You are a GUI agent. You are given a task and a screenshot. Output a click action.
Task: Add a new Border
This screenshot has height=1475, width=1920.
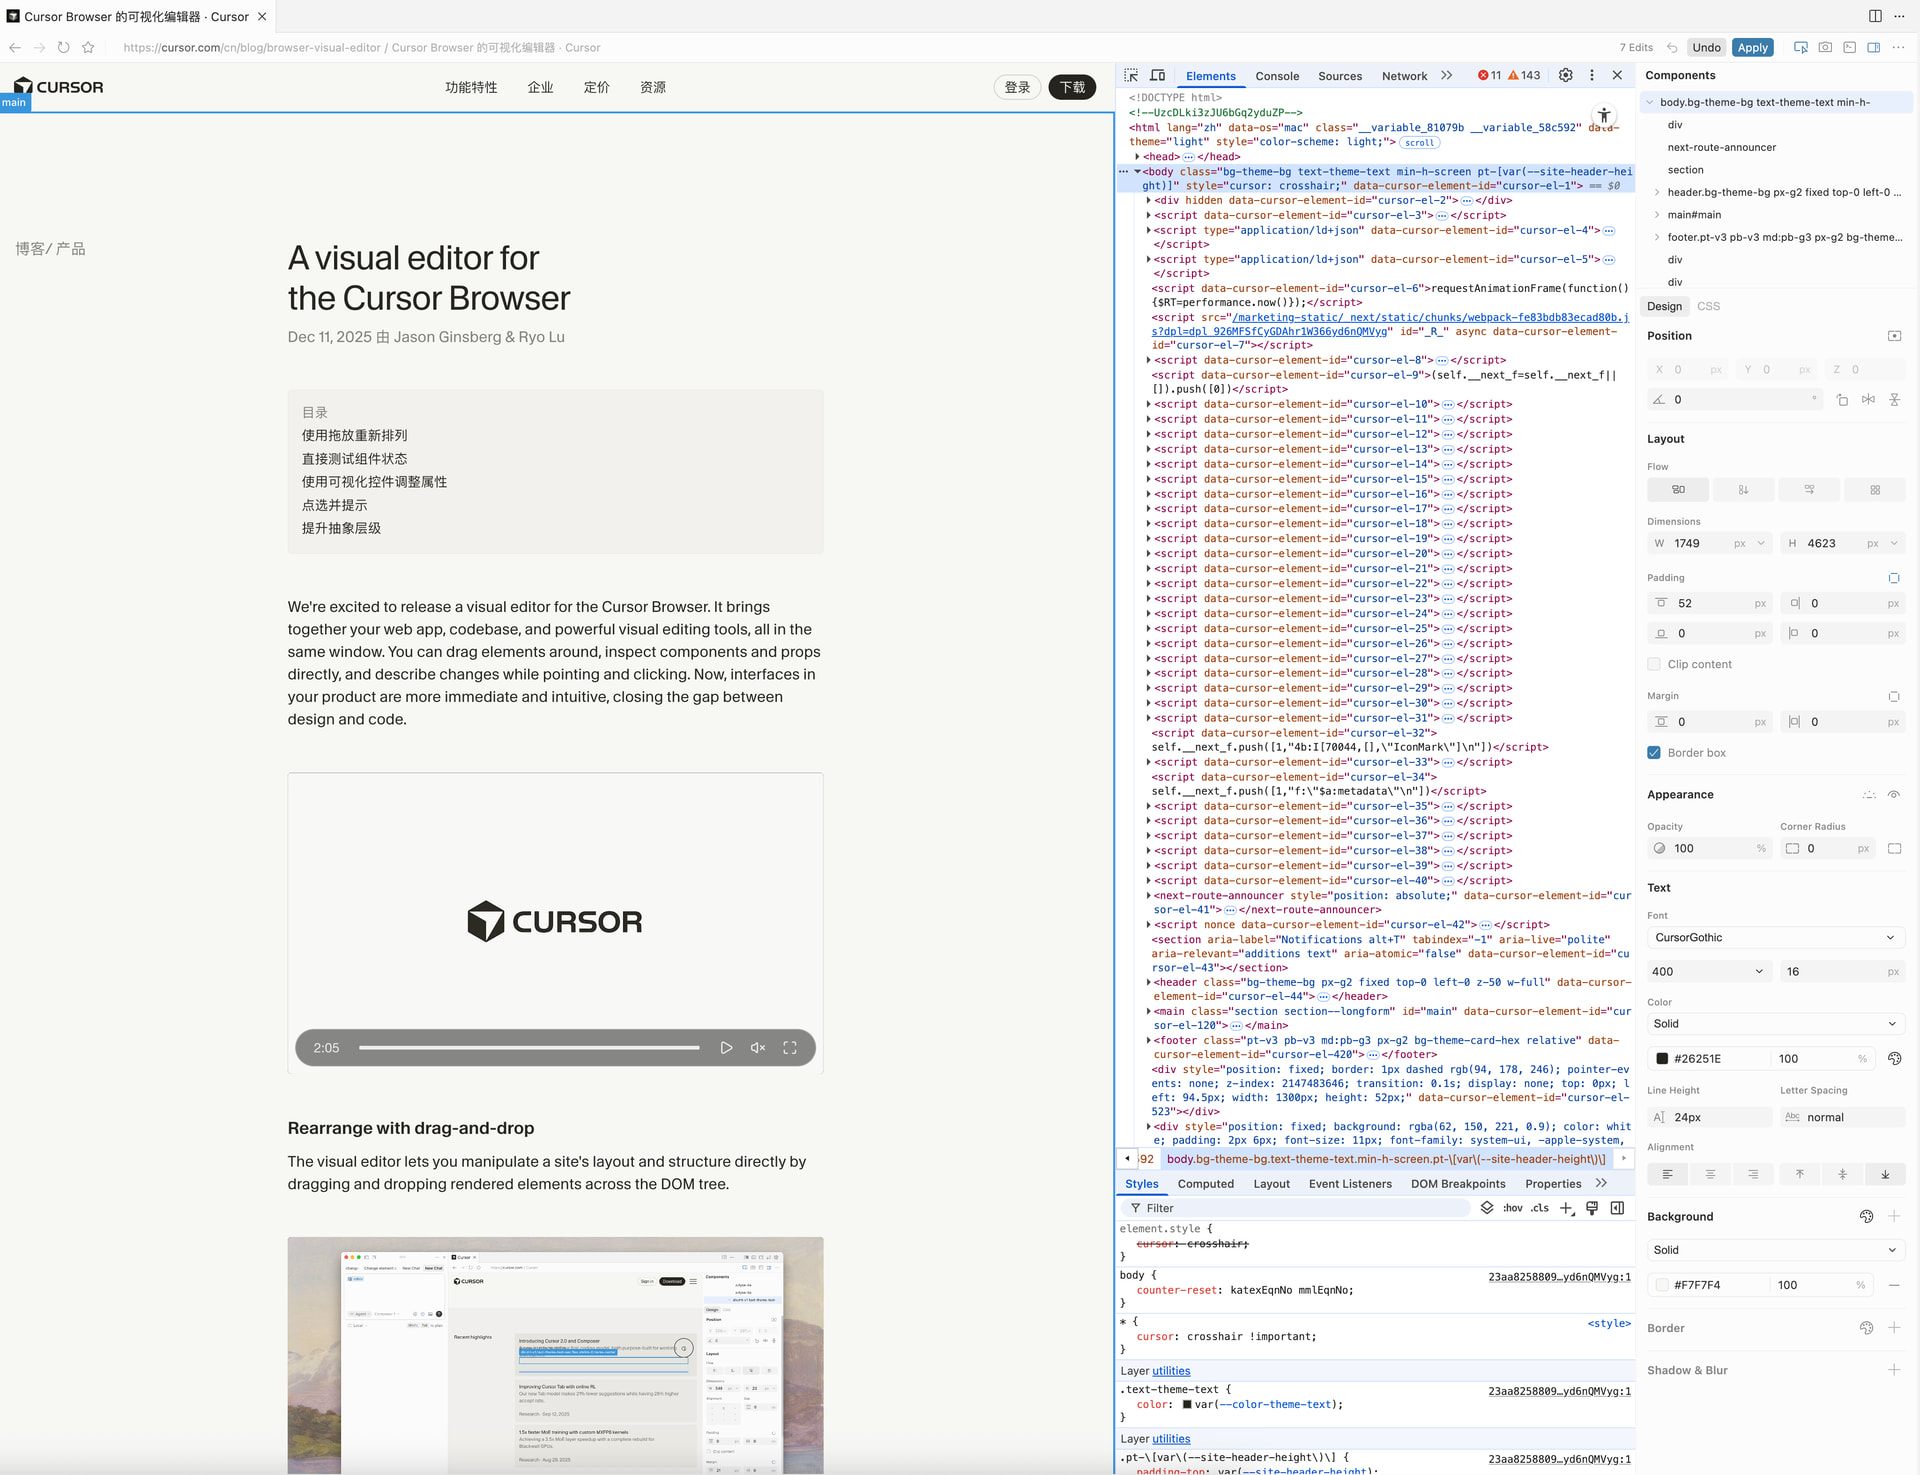coord(1894,1328)
